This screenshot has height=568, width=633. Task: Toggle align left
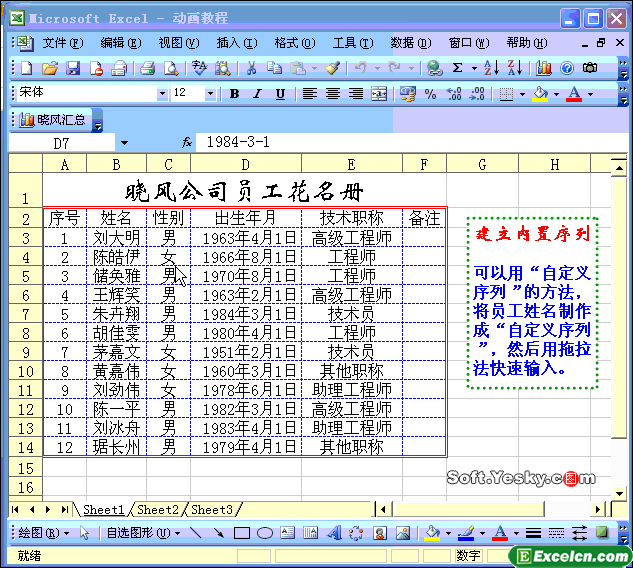click(x=309, y=94)
